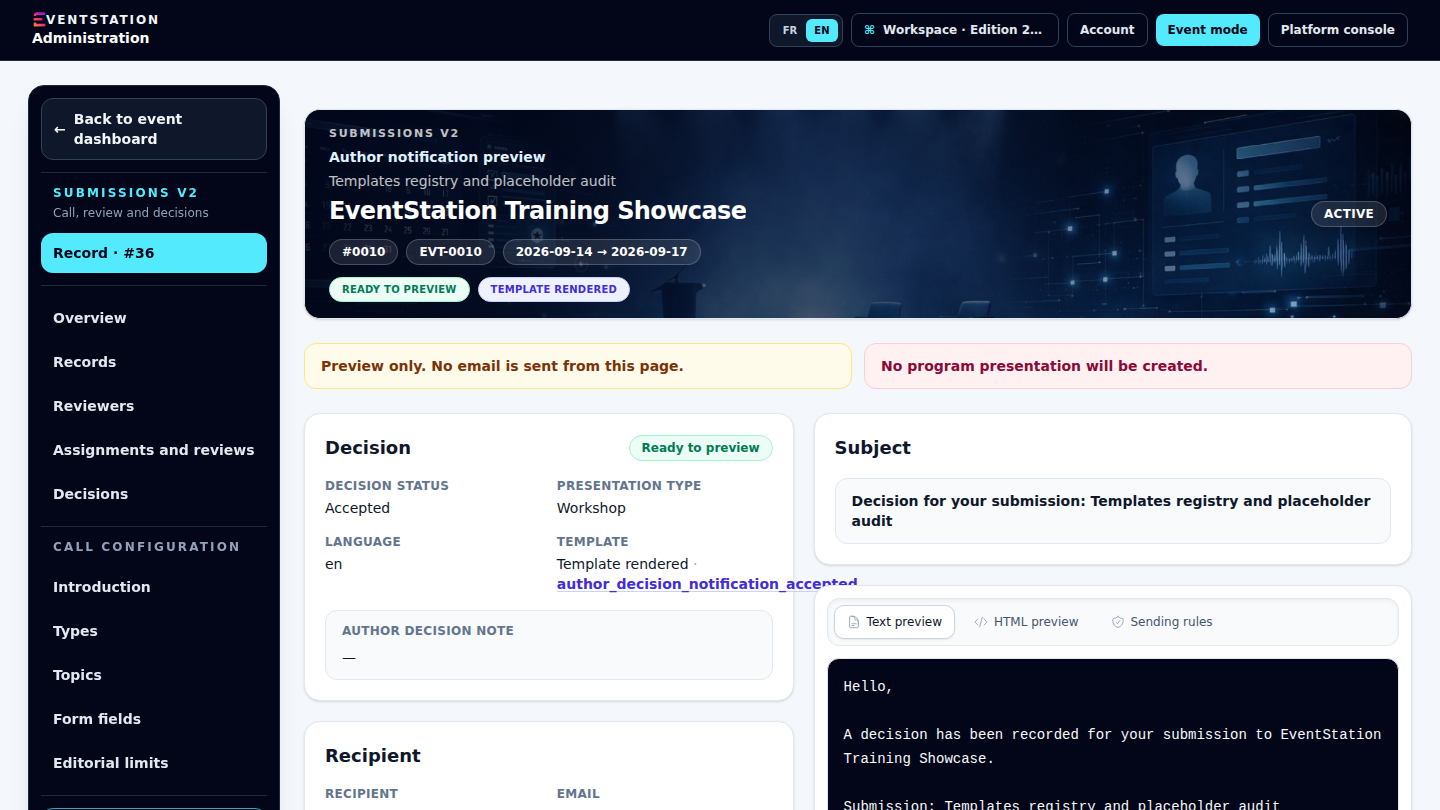Click the 'Author notification preview' banner title
Image resolution: width=1440 pixels, height=810 pixels.
coord(437,157)
